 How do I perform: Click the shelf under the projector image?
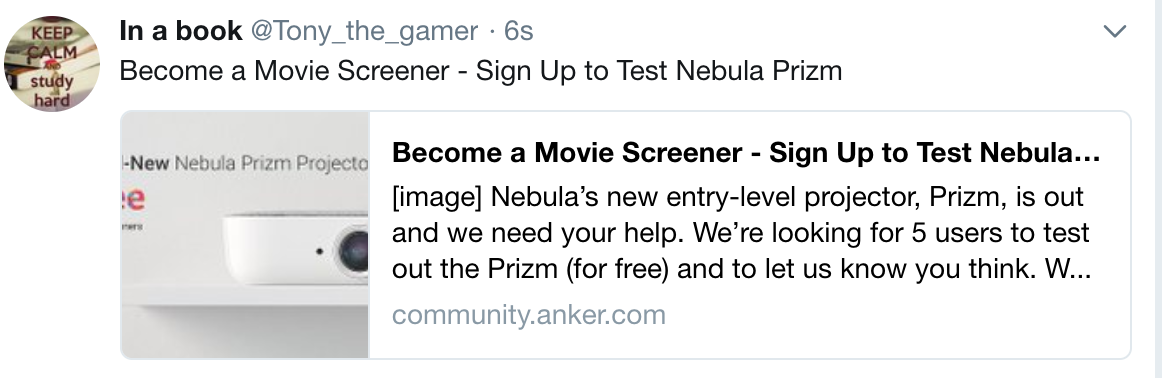[x=245, y=295]
